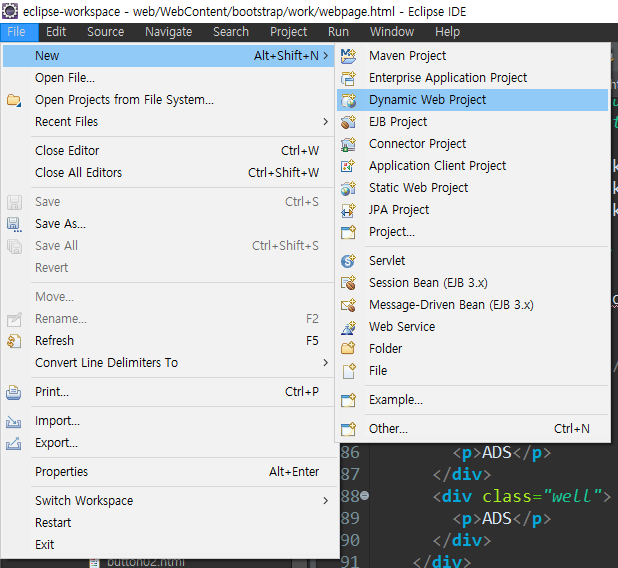
Task: Expand the Recent Files submenu arrow
Action: coord(326,122)
